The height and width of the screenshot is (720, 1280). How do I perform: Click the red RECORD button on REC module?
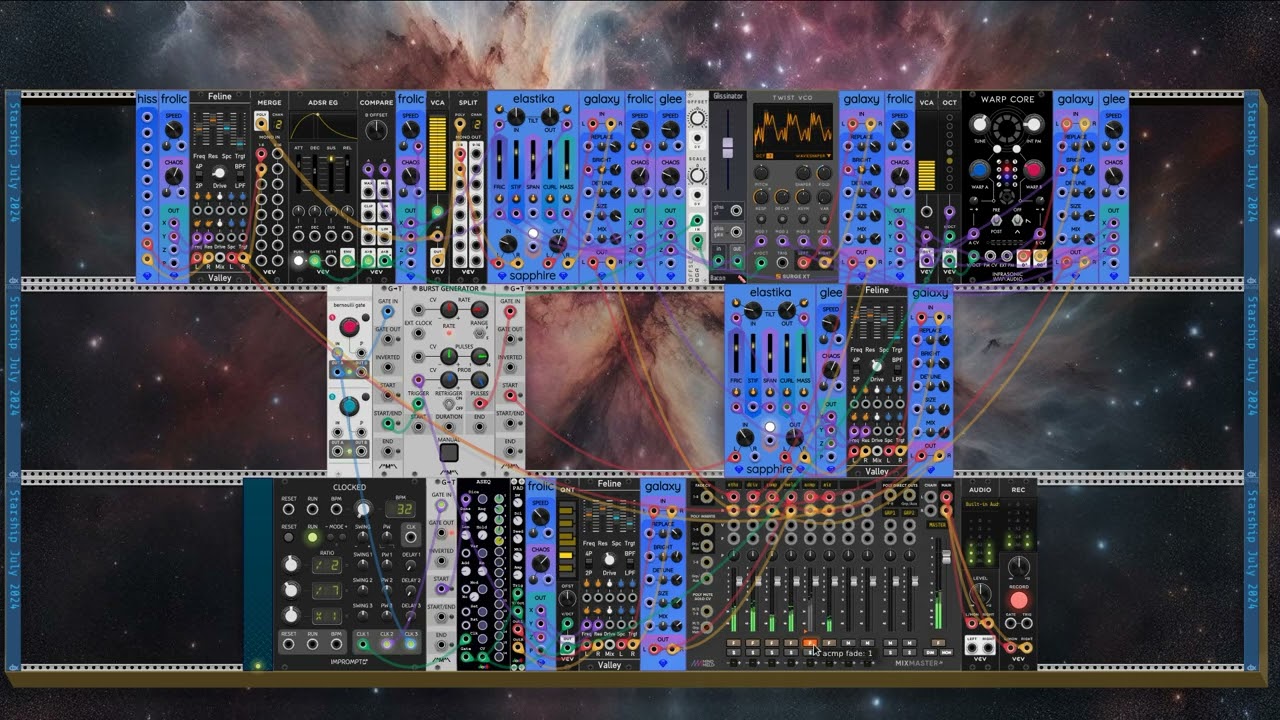pos(1019,600)
